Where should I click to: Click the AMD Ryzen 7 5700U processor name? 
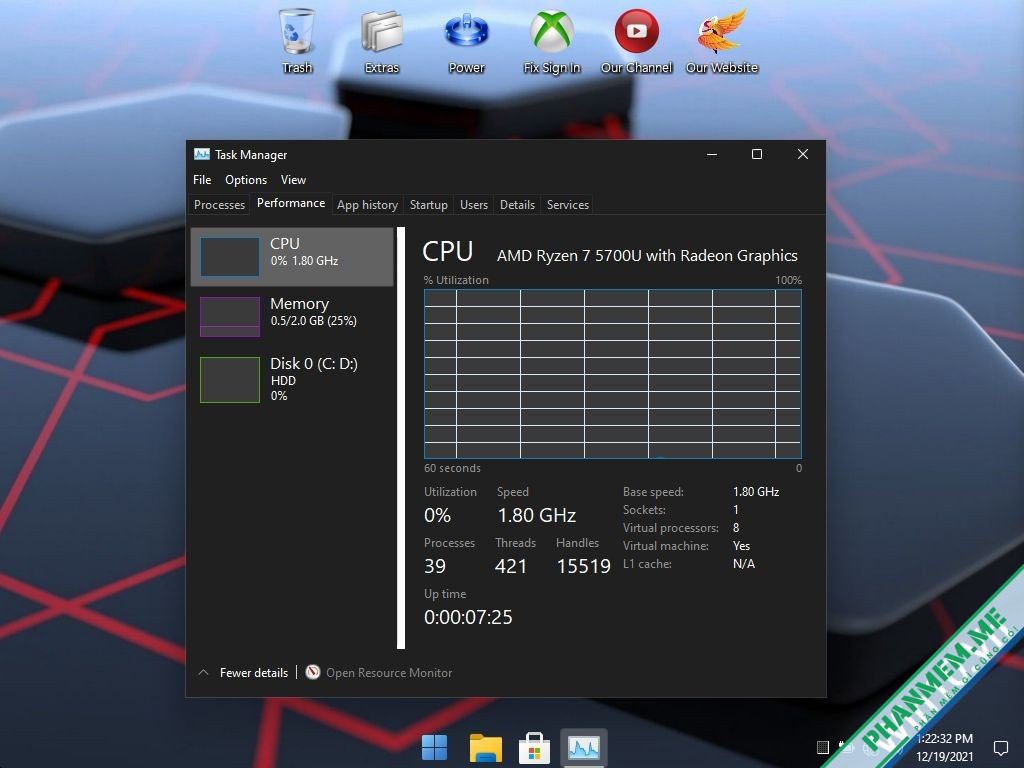[647, 255]
